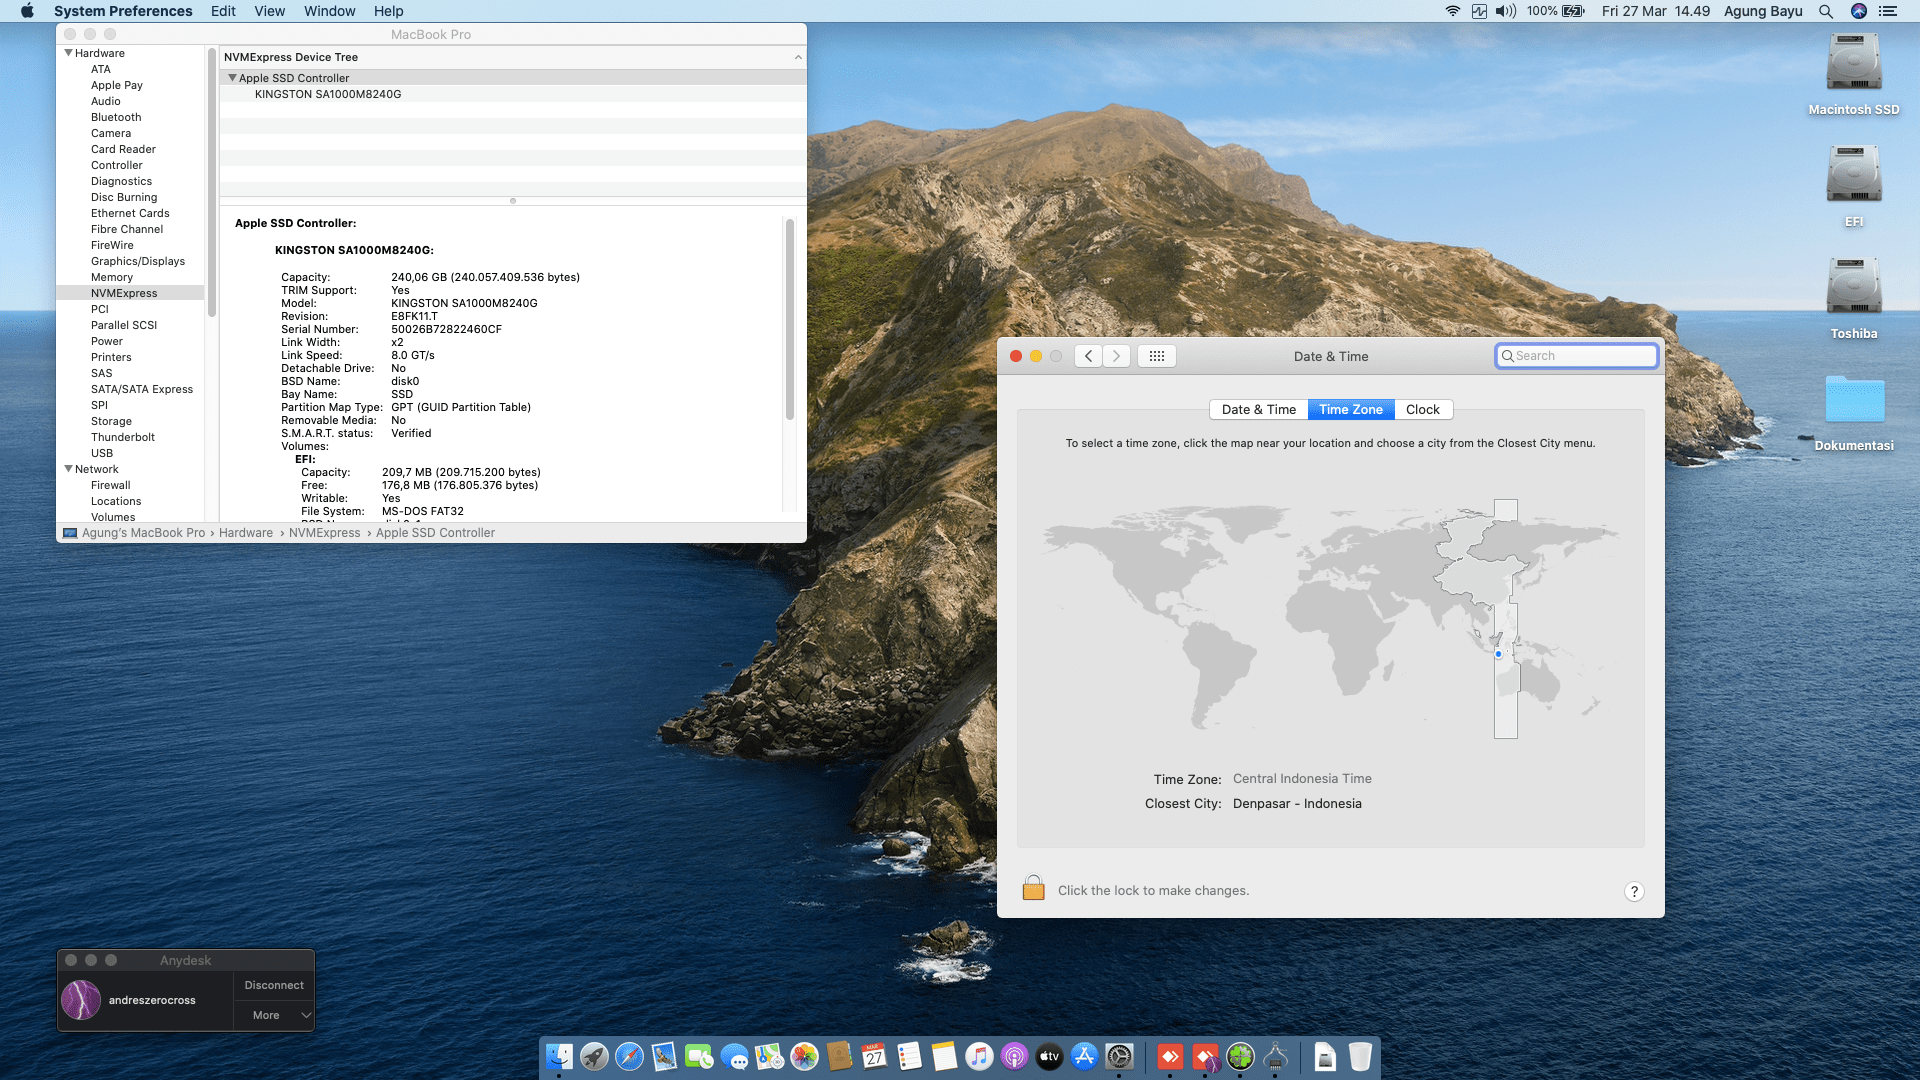The height and width of the screenshot is (1080, 1920).
Task: Switch to the Clock tab
Action: tap(1422, 409)
